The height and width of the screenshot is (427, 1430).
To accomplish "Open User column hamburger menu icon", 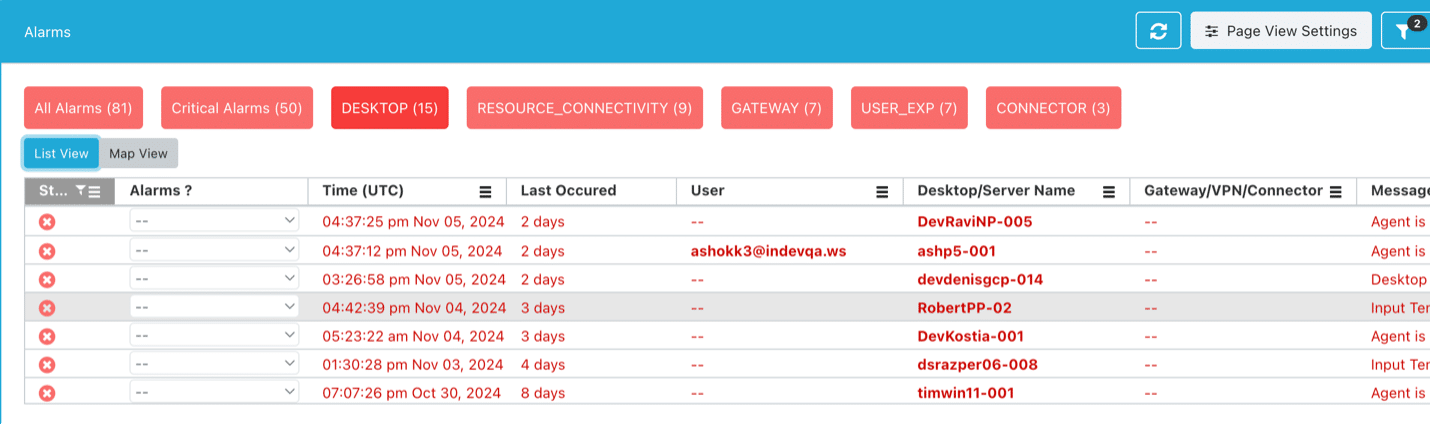I will pyautogui.click(x=883, y=191).
